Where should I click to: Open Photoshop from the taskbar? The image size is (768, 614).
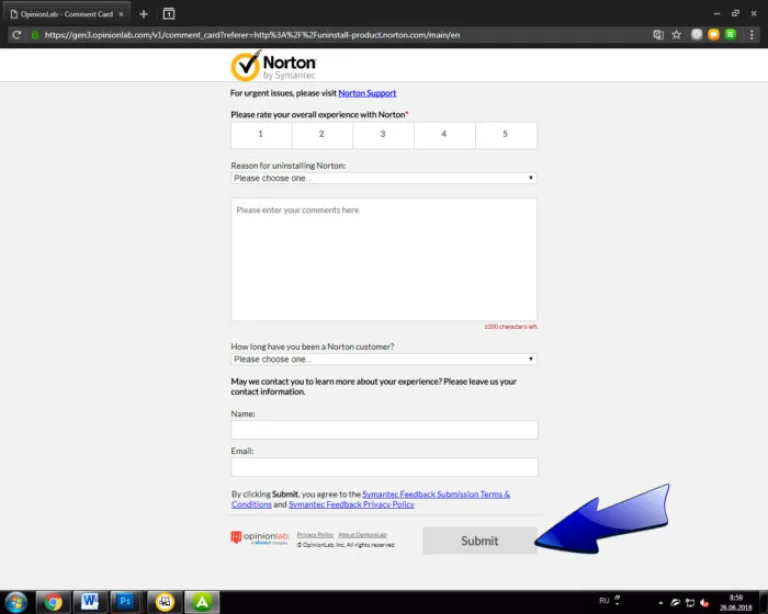[x=126, y=602]
